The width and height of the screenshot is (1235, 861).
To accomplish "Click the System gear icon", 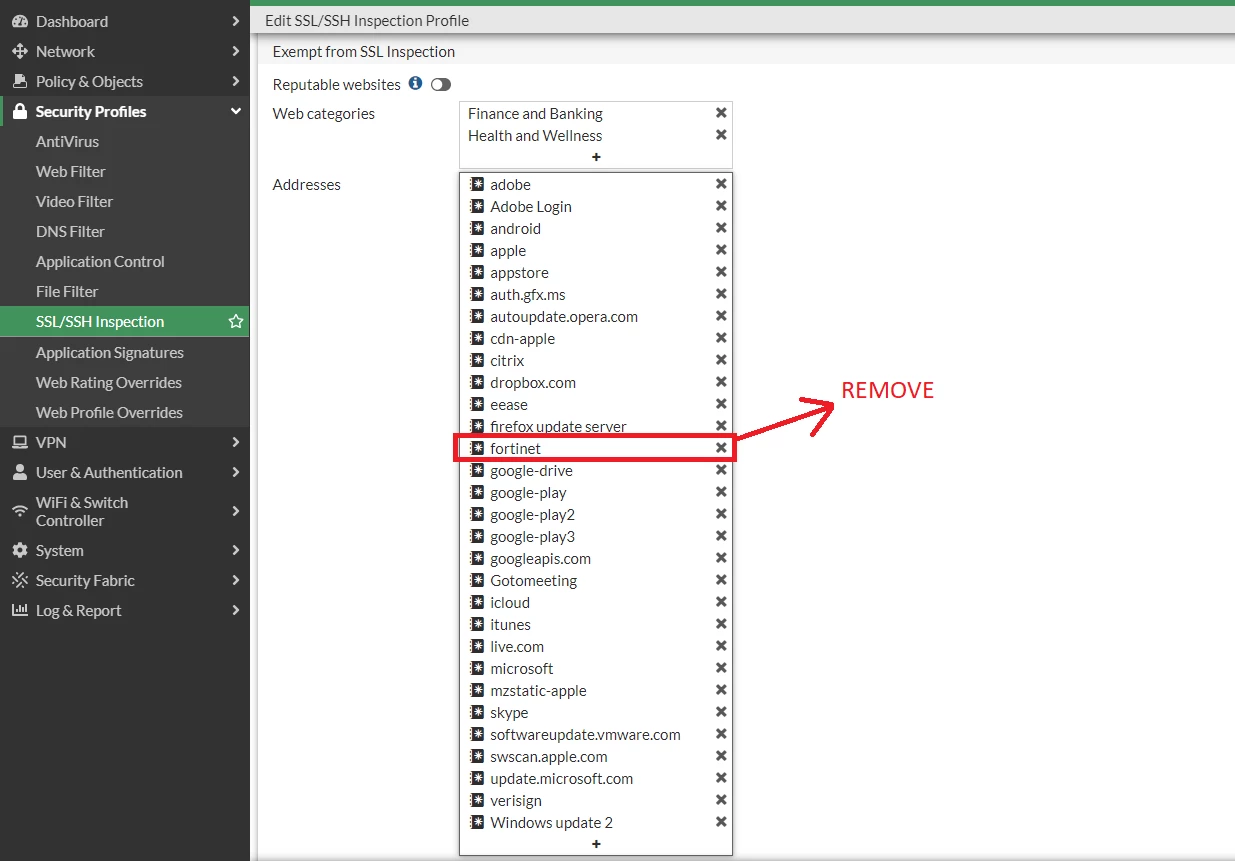I will pos(19,550).
